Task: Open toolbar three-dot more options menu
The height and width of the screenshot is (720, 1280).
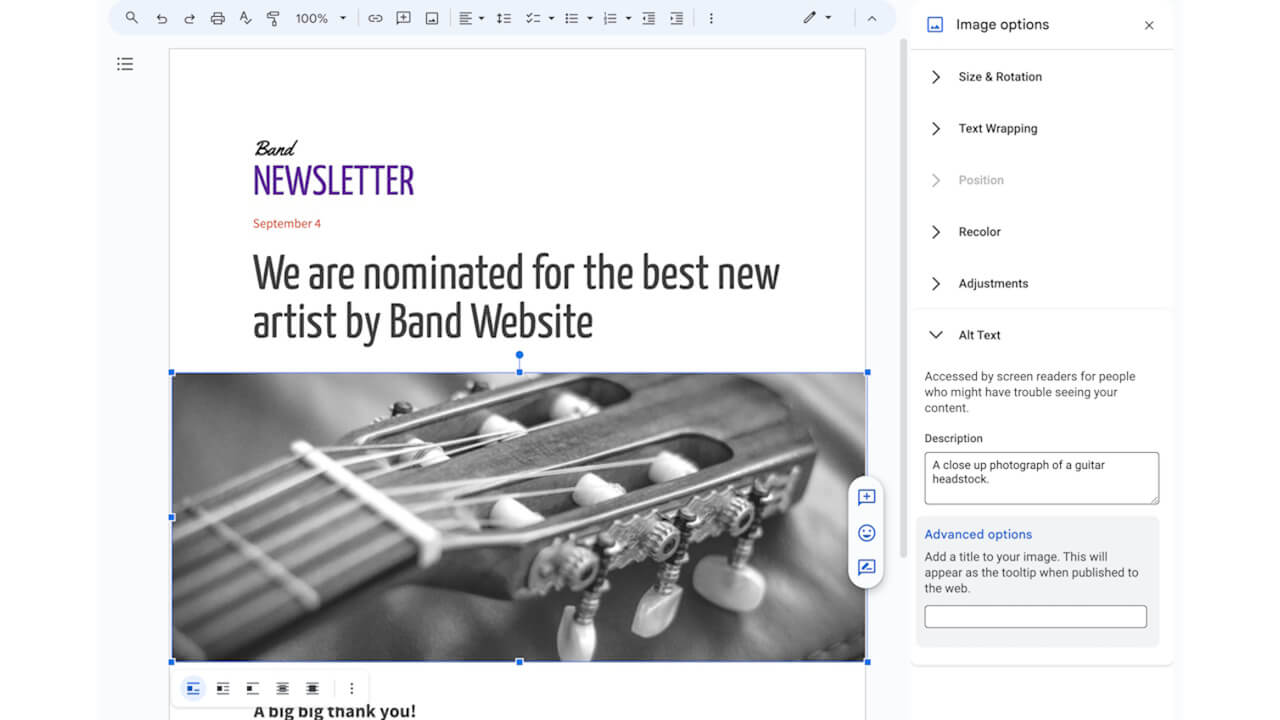Action: [711, 18]
